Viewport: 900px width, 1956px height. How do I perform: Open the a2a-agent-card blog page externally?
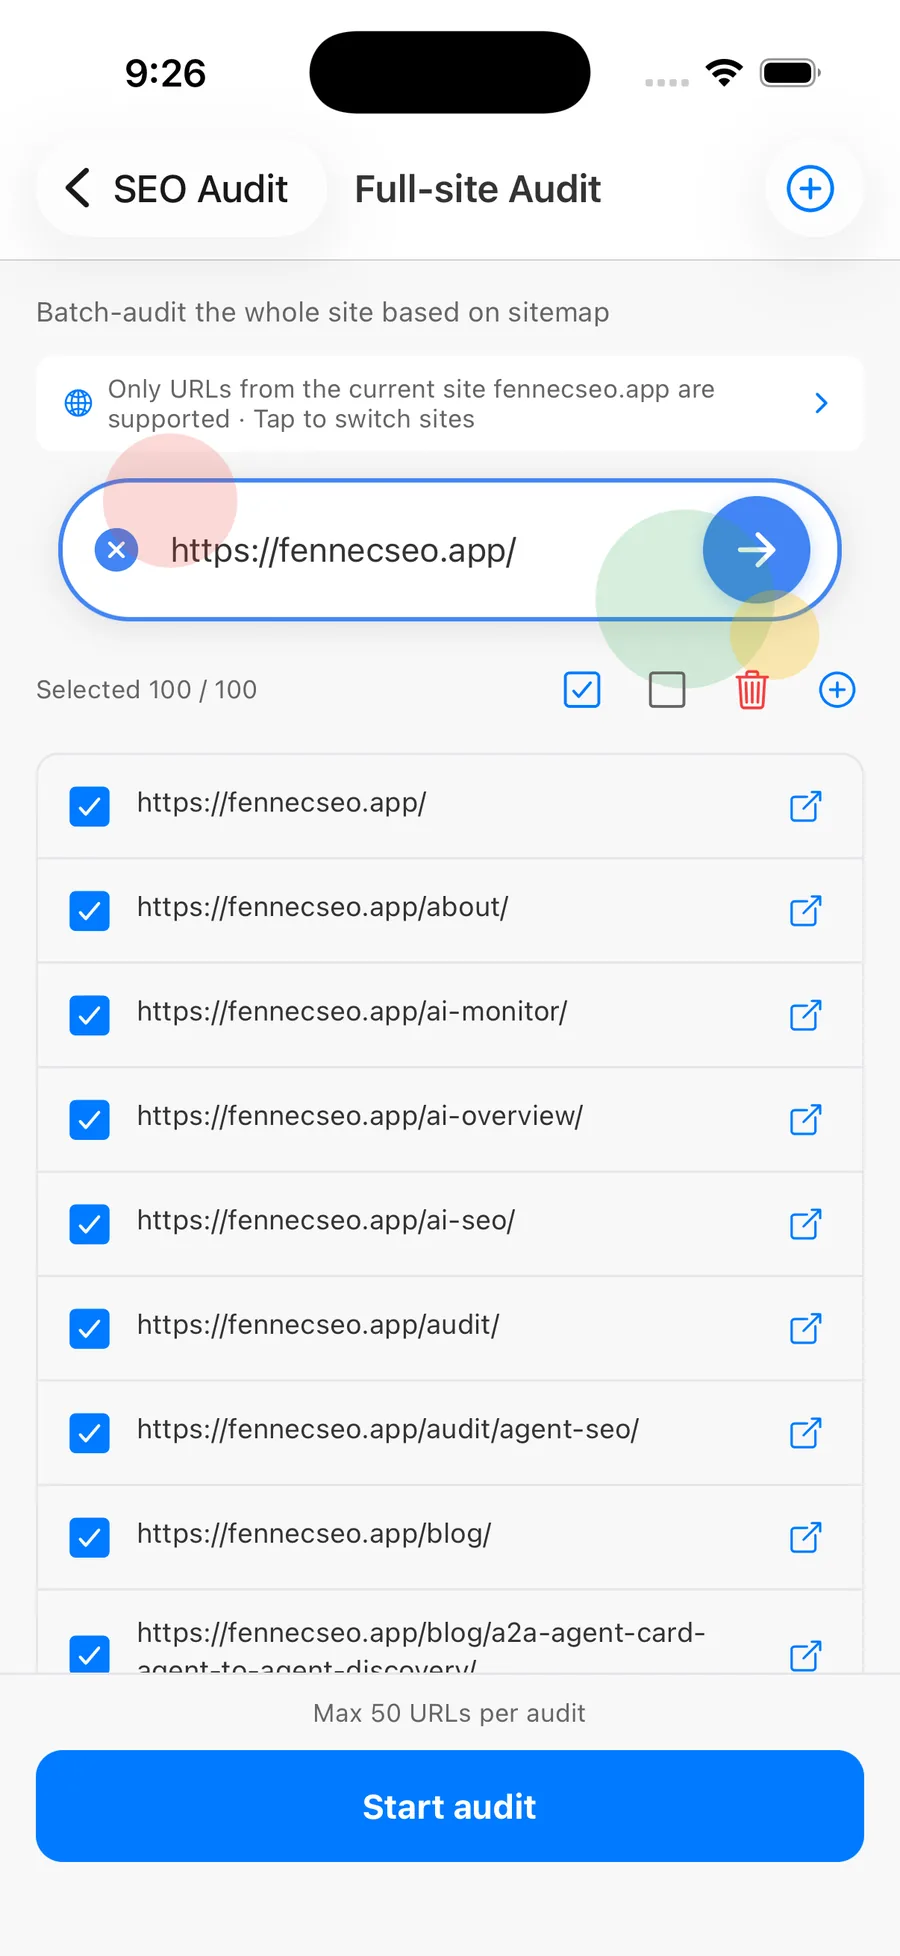(806, 1656)
